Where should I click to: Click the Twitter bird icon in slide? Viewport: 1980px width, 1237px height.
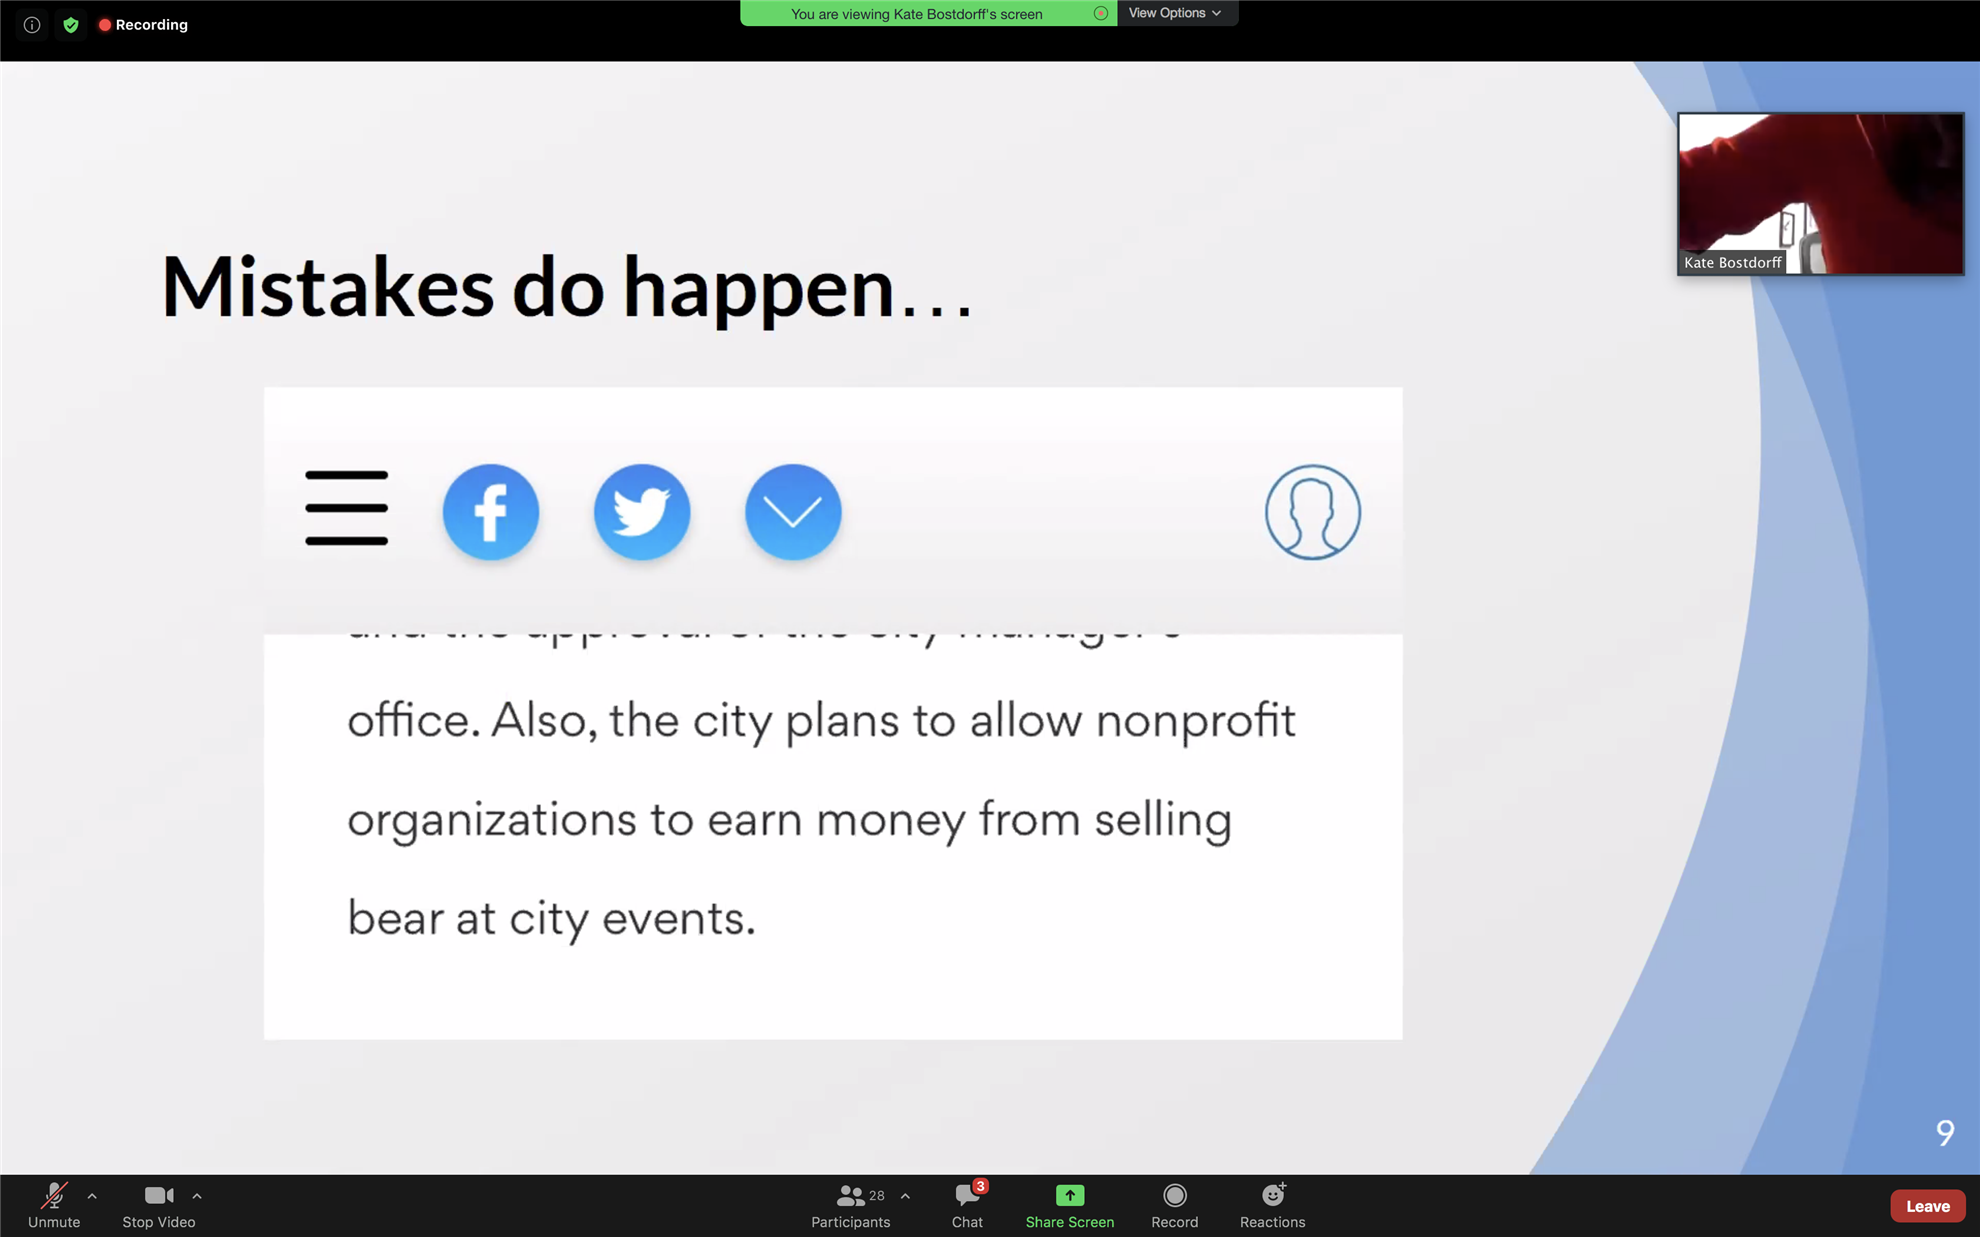tap(642, 512)
